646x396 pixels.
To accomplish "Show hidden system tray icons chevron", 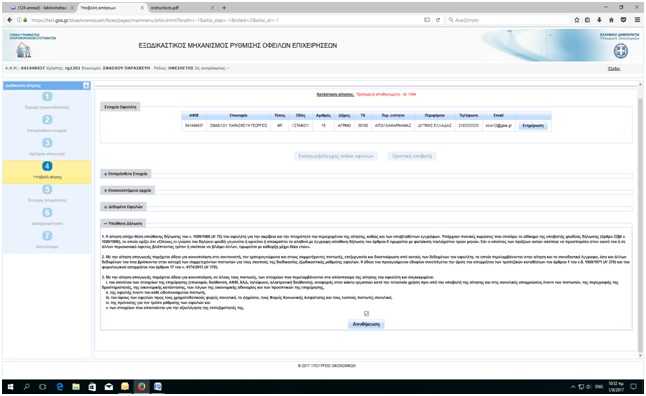I will click(573, 387).
